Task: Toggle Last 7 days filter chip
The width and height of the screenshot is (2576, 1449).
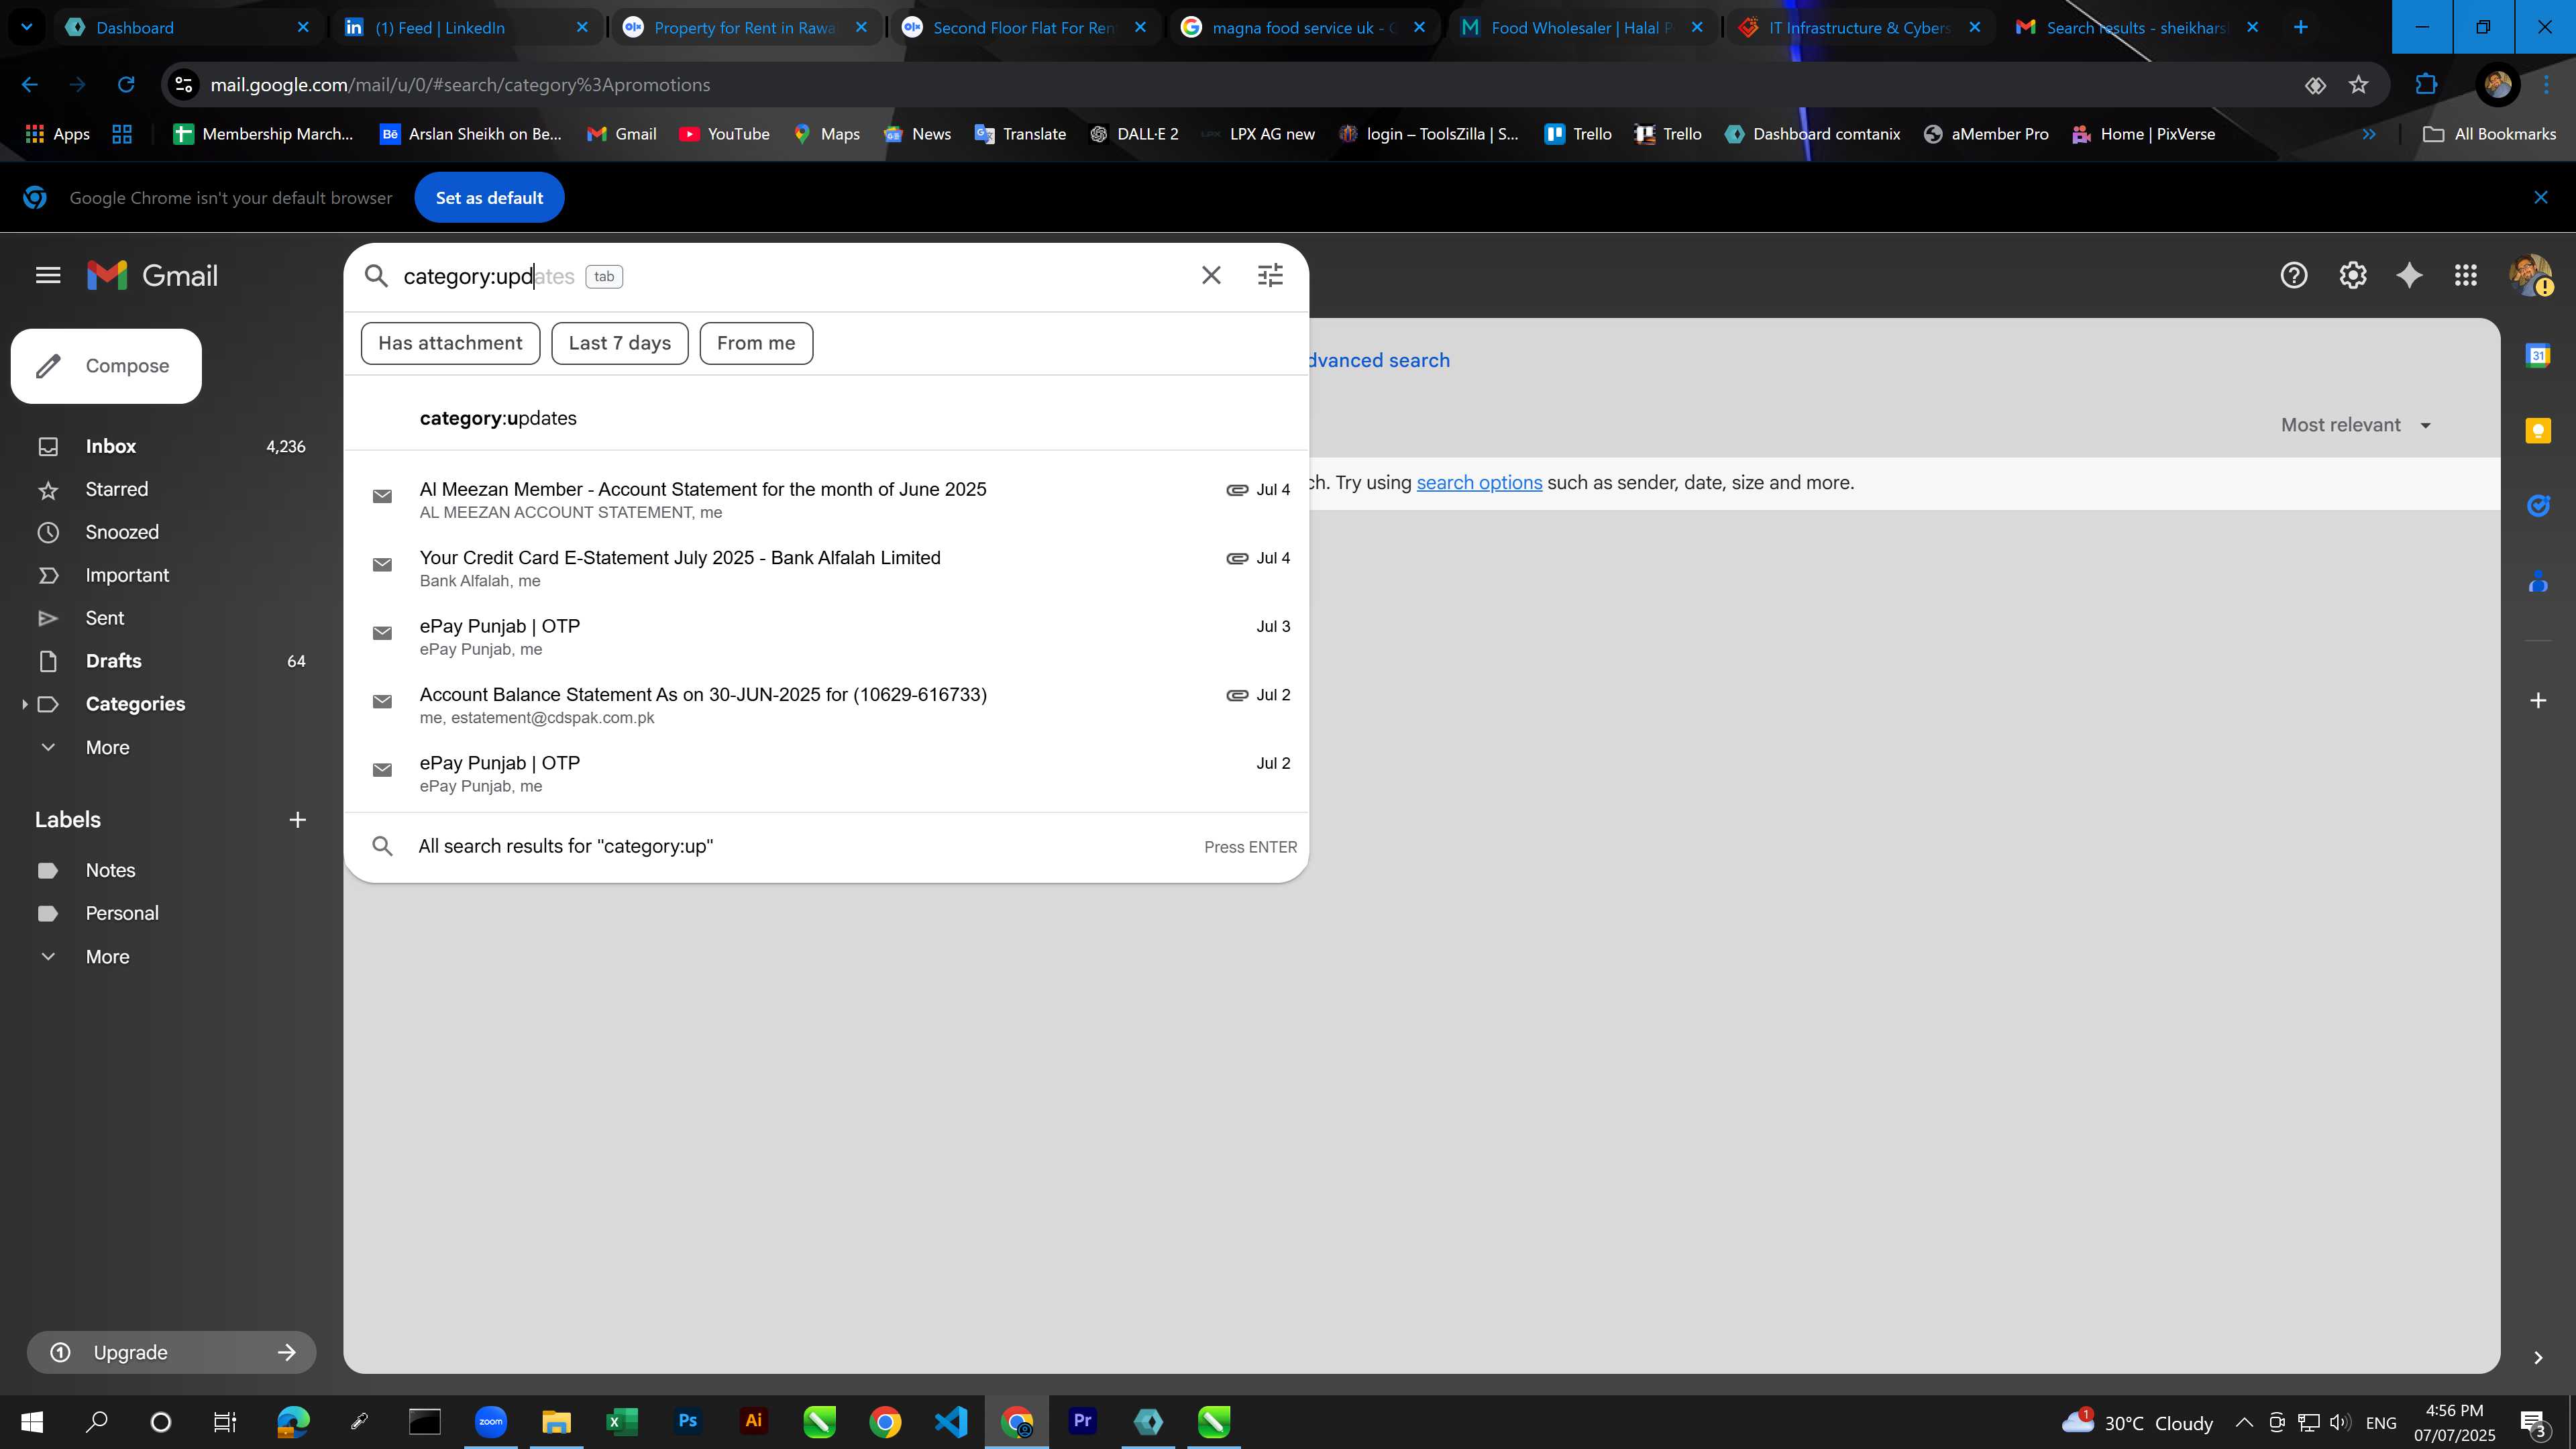Action: pyautogui.click(x=619, y=343)
